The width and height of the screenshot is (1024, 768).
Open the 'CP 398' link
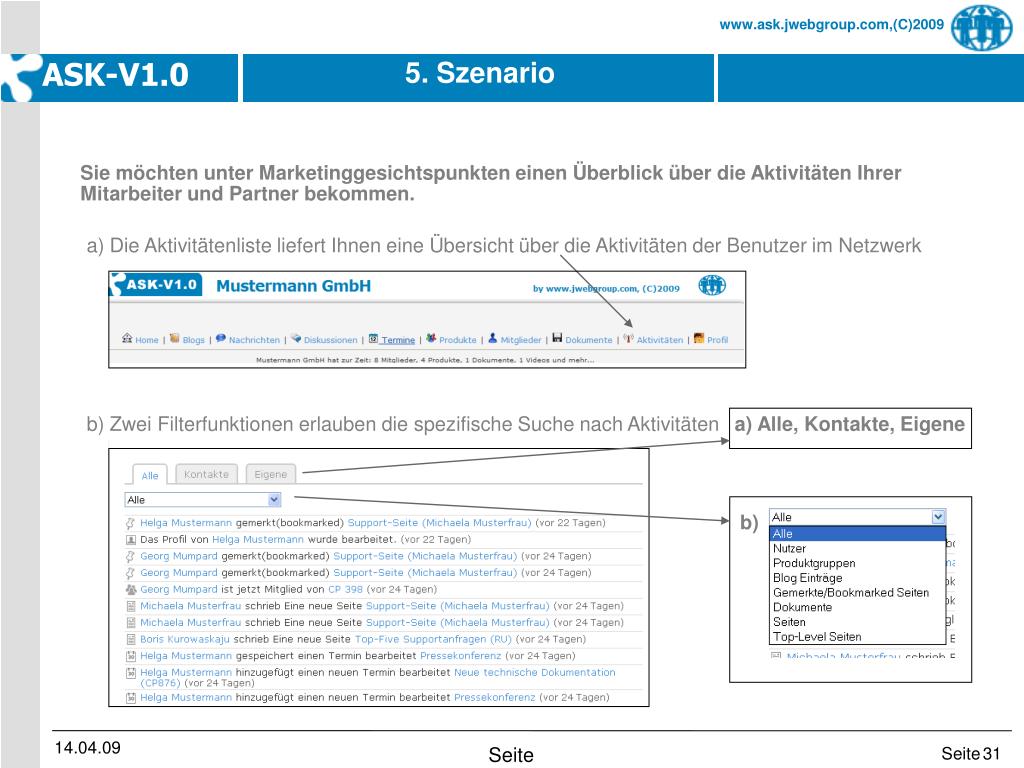click(x=345, y=590)
